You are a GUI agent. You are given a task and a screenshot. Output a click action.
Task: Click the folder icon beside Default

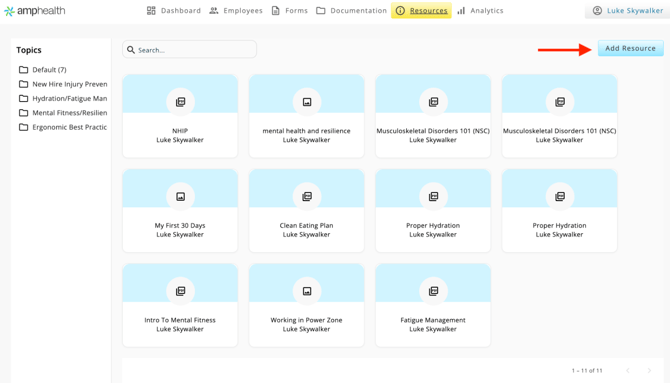pyautogui.click(x=24, y=70)
